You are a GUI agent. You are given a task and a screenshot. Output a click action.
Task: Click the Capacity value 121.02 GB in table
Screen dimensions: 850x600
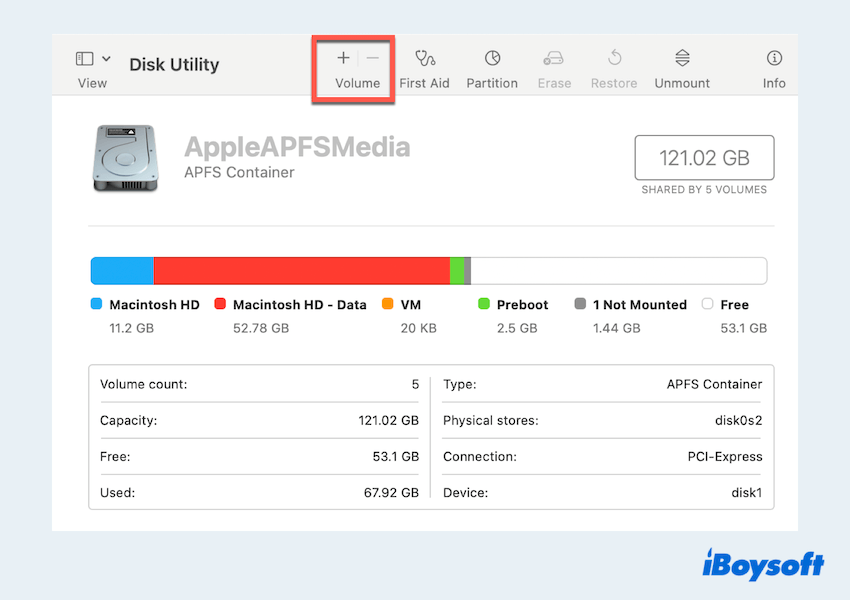pos(389,421)
